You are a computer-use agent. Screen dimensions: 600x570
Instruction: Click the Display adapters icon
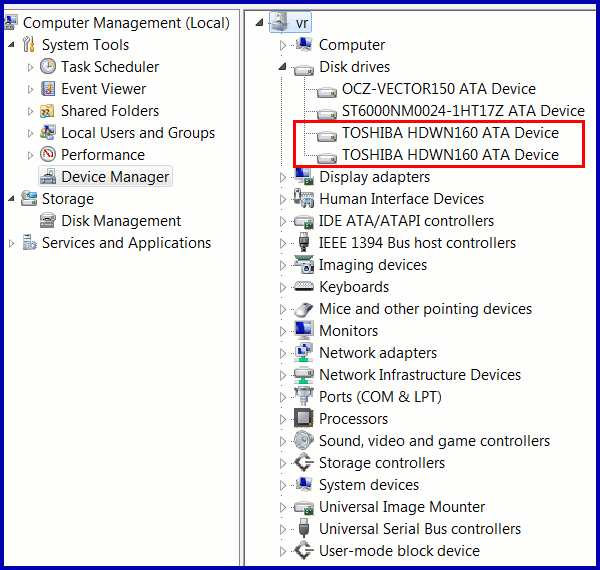click(304, 177)
